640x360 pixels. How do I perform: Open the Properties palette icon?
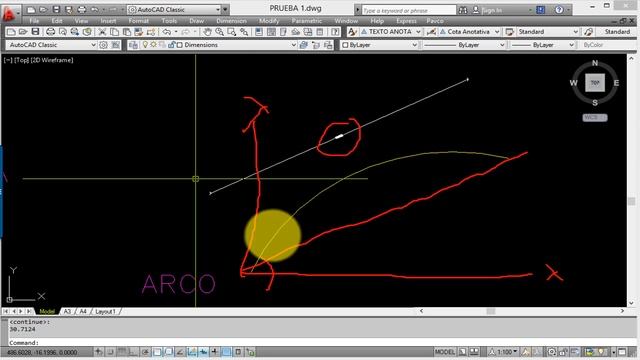(259, 31)
